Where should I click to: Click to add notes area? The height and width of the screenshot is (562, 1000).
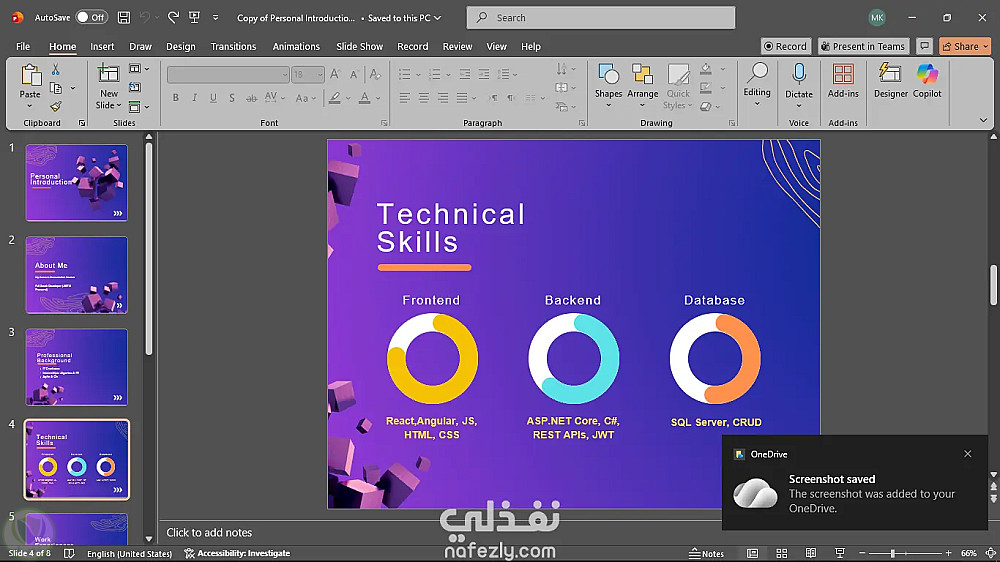(209, 532)
